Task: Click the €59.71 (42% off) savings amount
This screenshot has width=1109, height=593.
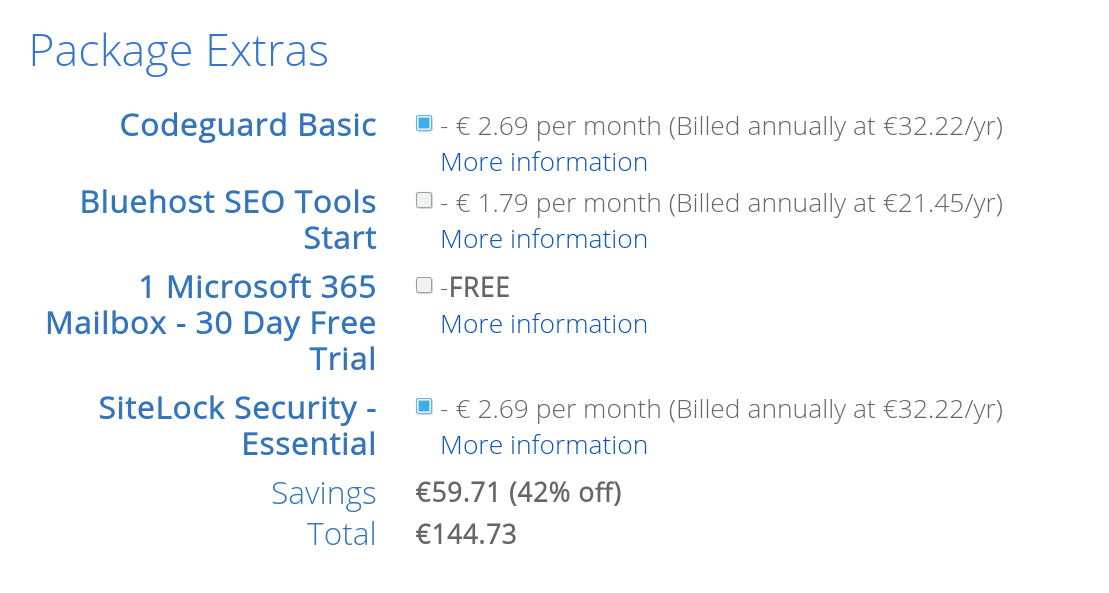Action: point(518,492)
